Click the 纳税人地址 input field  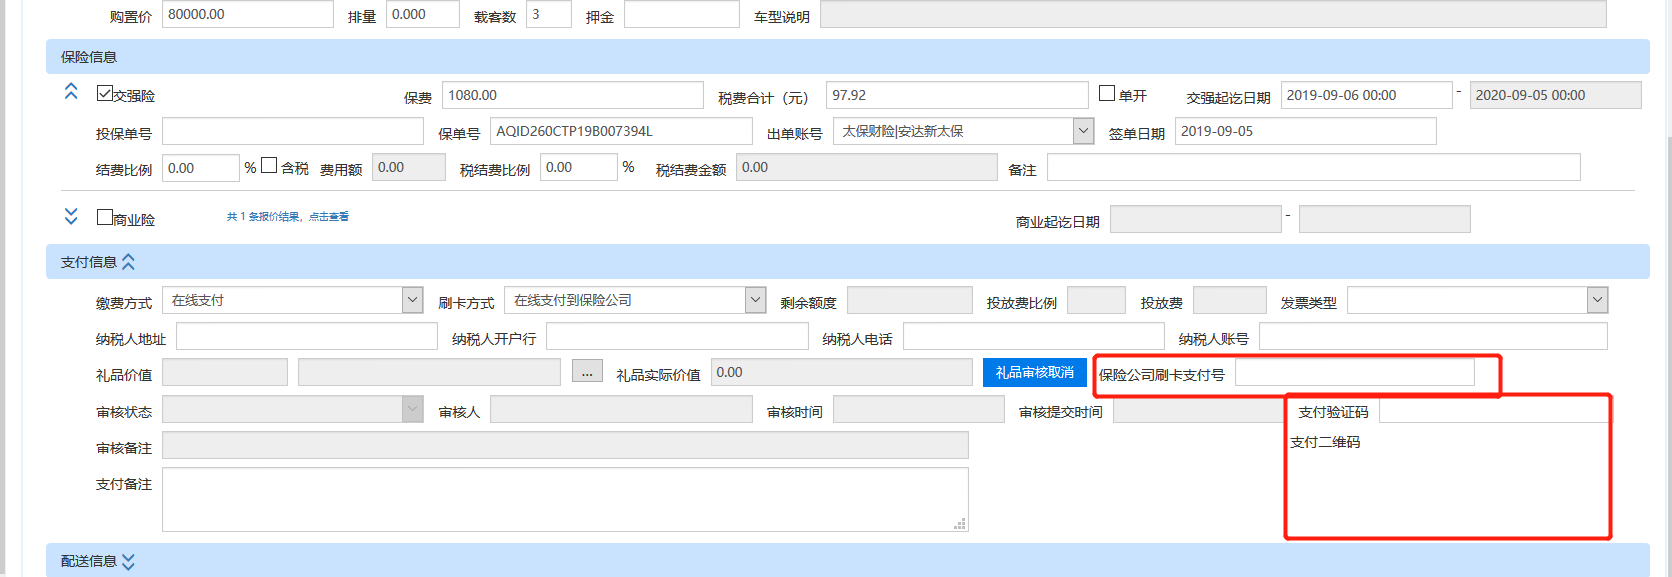click(307, 336)
